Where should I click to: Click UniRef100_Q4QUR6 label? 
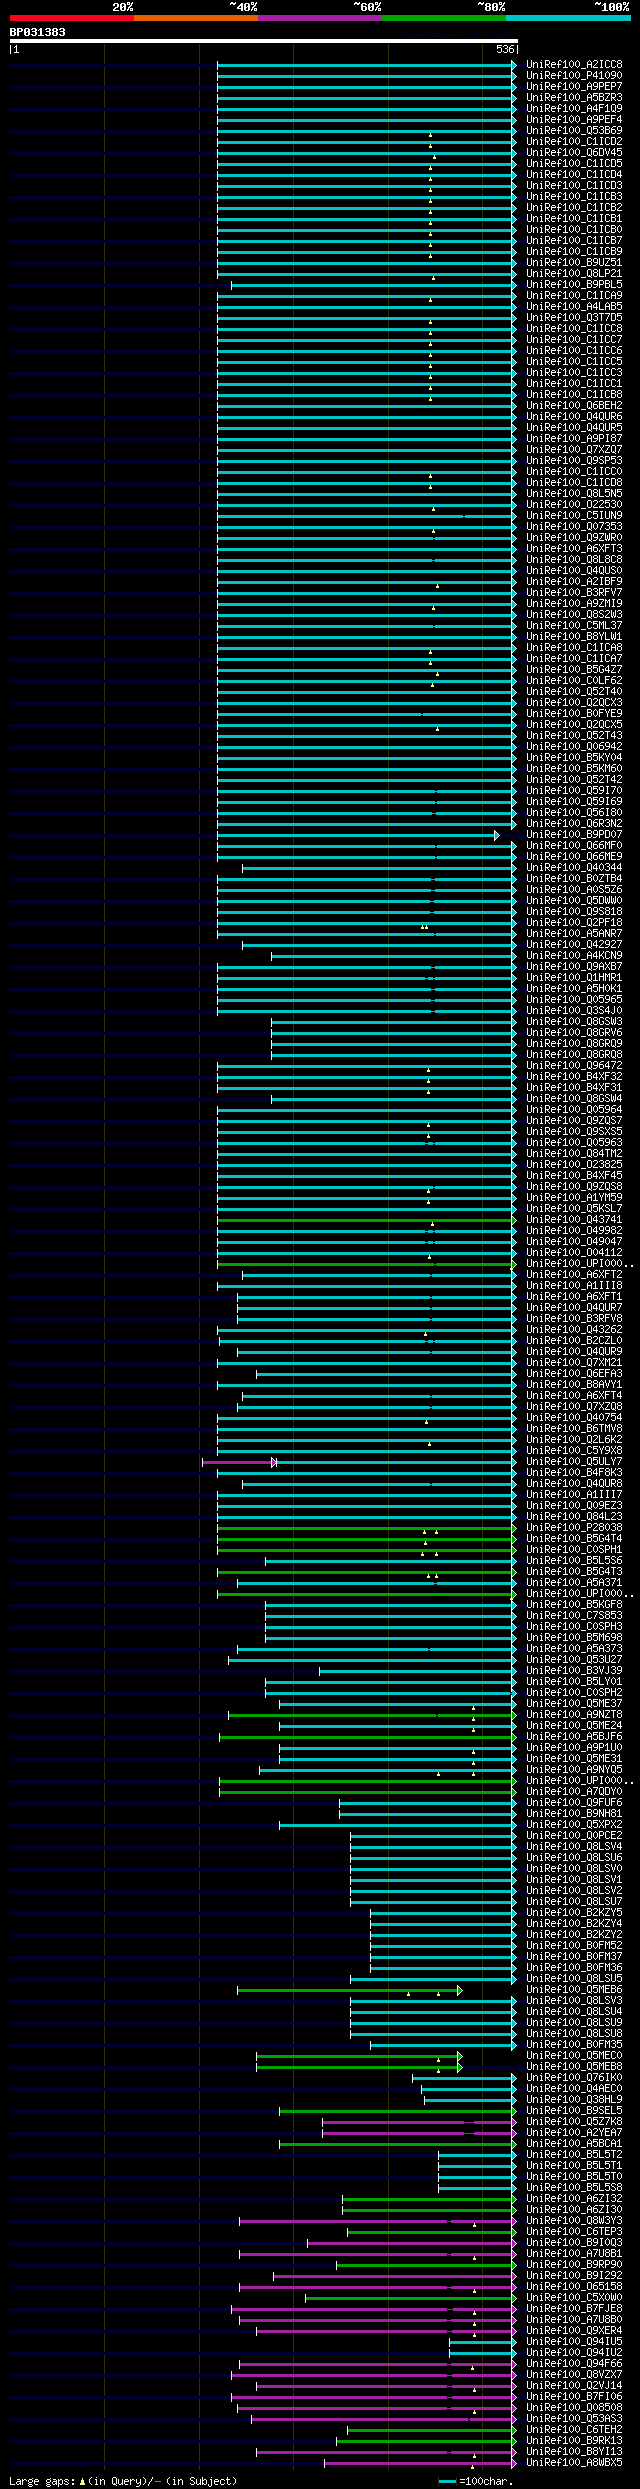[x=574, y=416]
